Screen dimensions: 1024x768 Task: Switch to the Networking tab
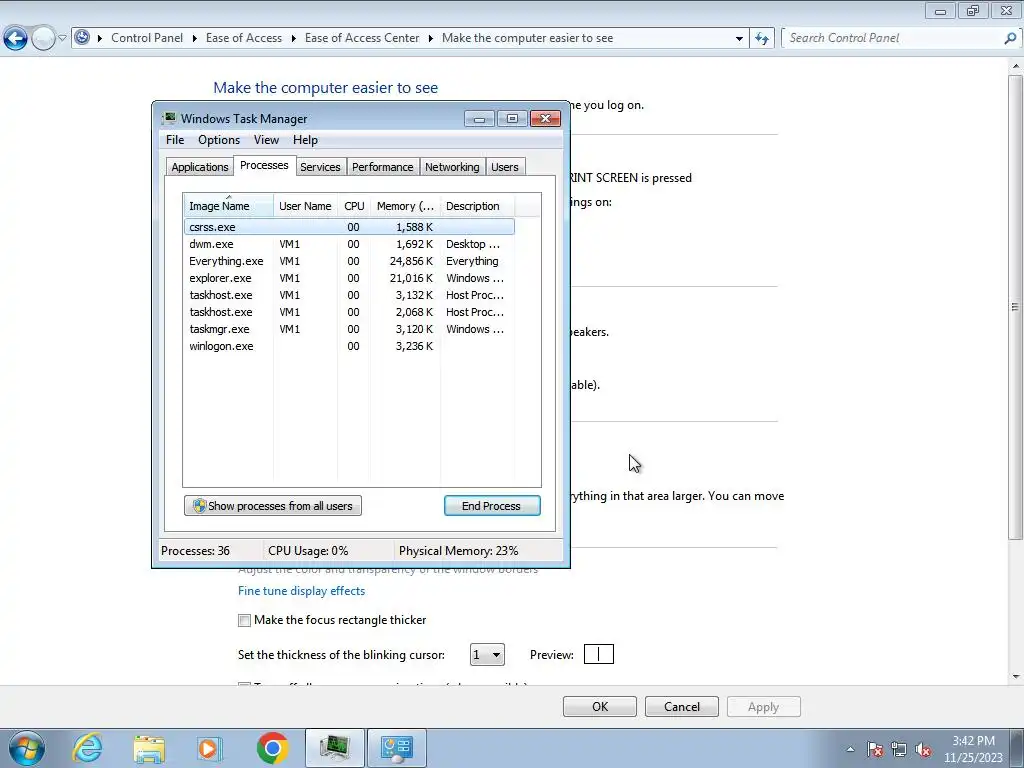452,167
